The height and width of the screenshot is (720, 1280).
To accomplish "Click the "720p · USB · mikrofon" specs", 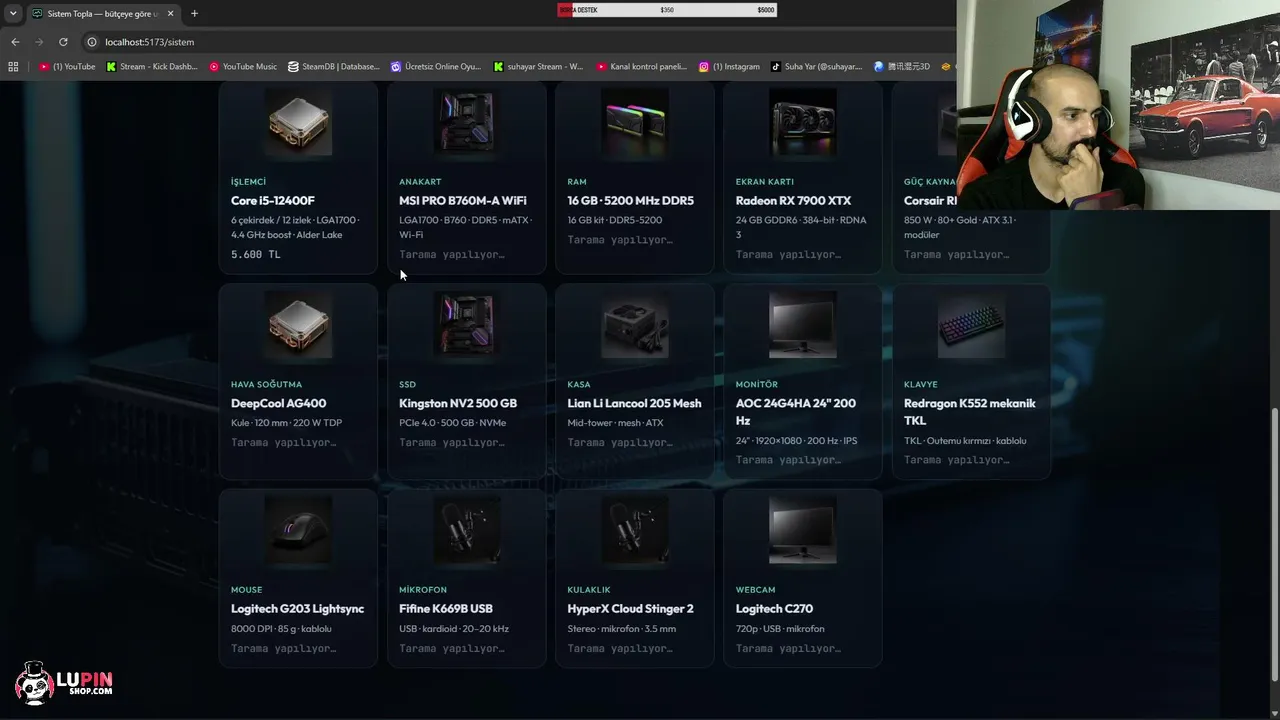I will click(x=780, y=629).
